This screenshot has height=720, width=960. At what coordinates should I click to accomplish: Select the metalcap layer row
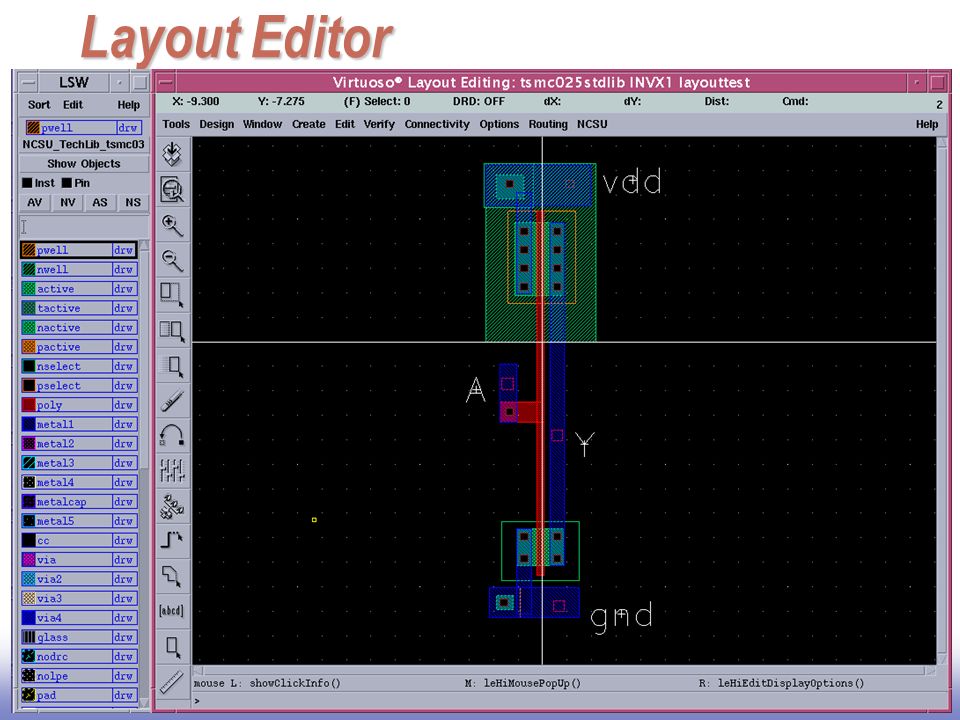pos(79,502)
